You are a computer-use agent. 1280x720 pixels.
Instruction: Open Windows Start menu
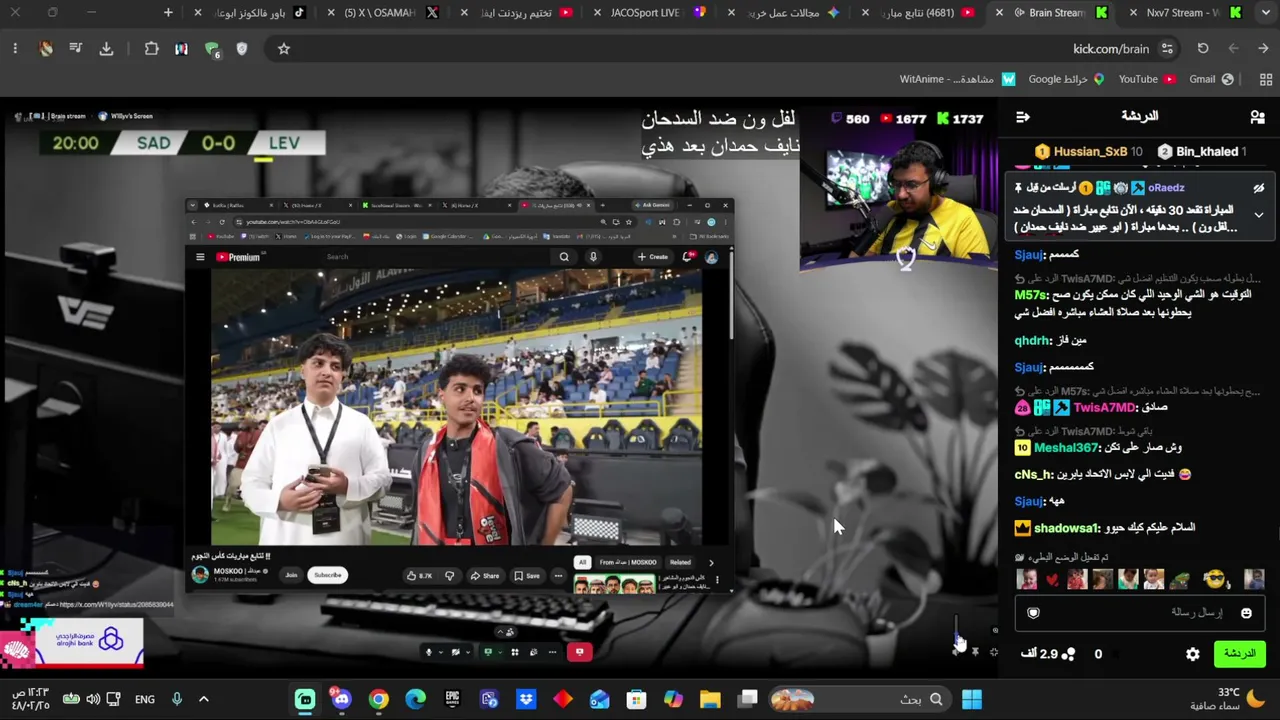(971, 700)
